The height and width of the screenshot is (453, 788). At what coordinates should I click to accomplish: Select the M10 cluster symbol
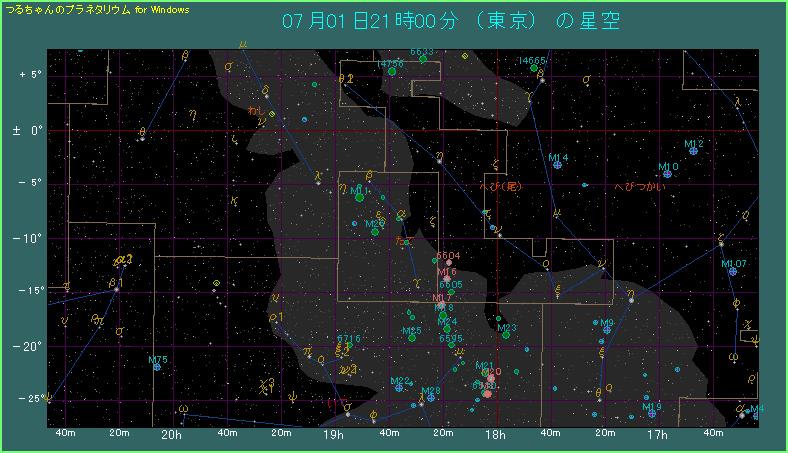(667, 174)
